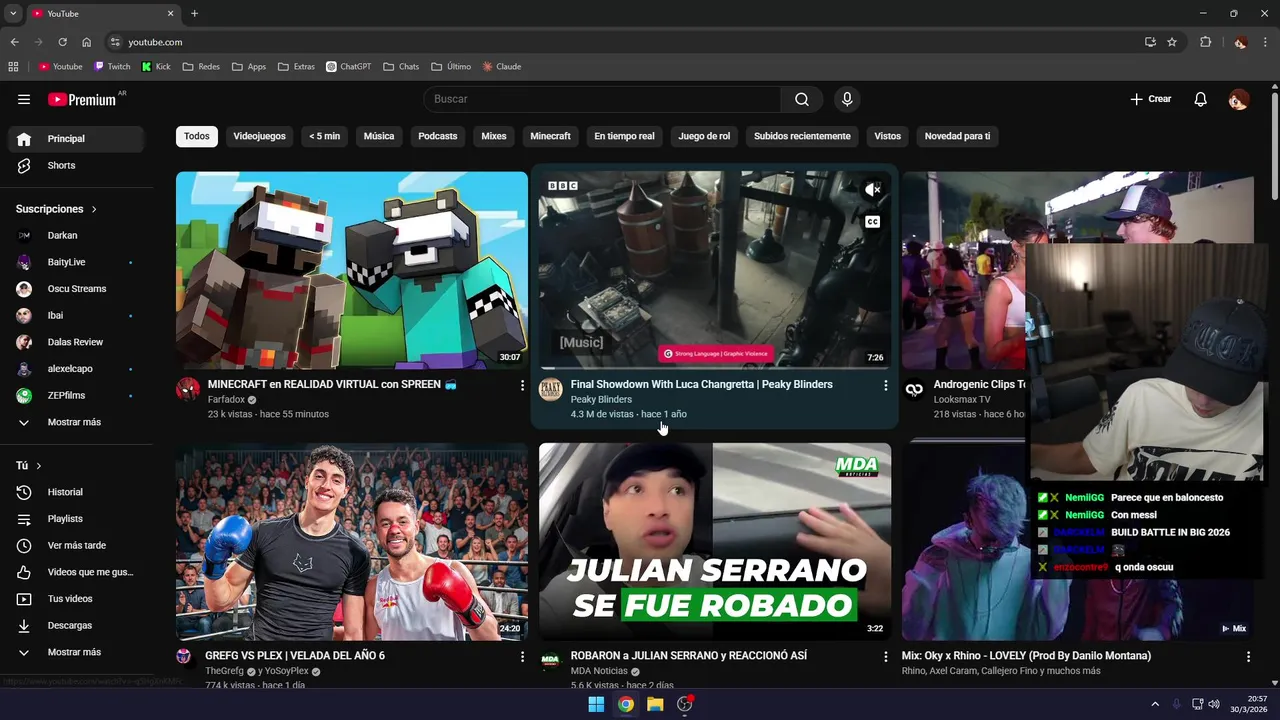Open Twitch bookmark in bookmarks bar
The height and width of the screenshot is (720, 1280).
(112, 67)
